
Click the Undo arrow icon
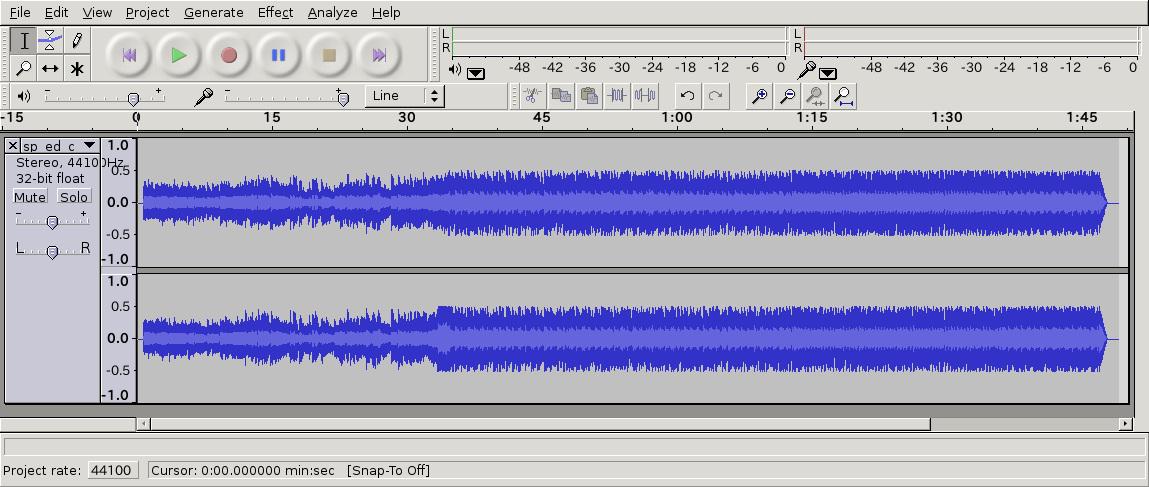point(687,96)
